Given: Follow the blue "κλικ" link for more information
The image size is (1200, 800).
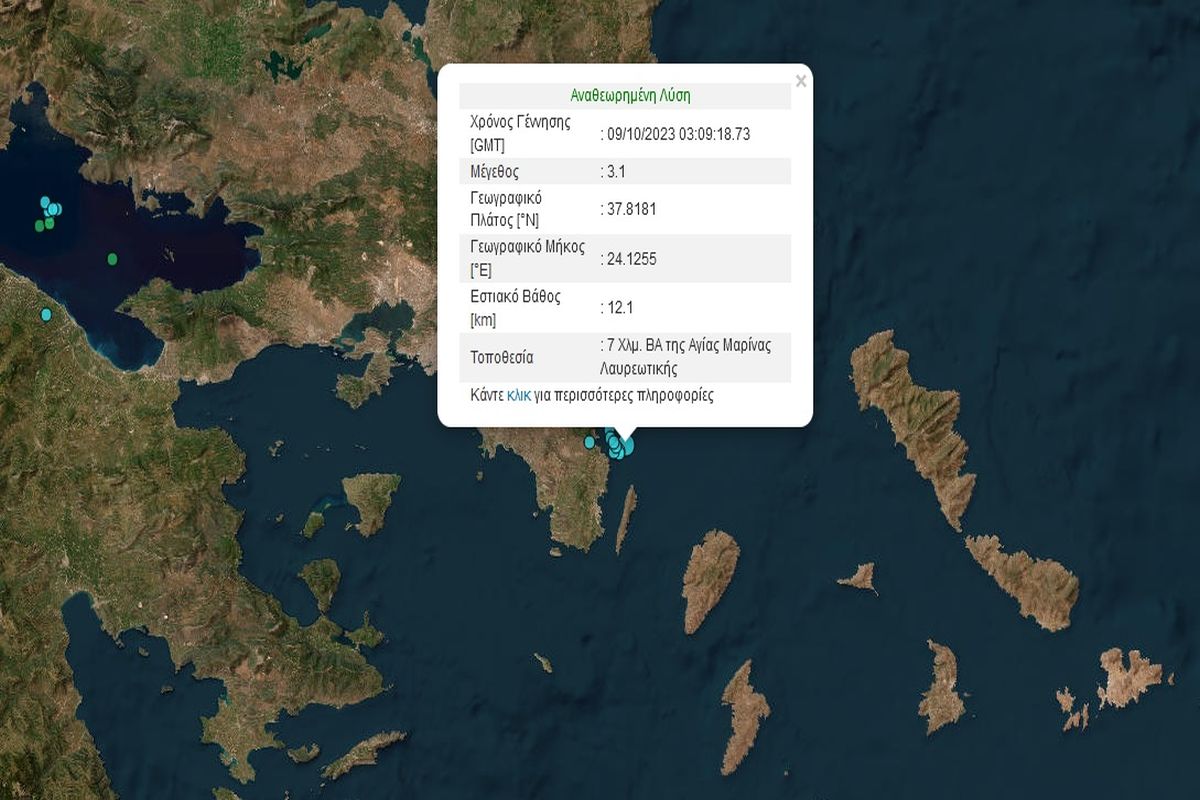Looking at the screenshot, I should (518, 395).
